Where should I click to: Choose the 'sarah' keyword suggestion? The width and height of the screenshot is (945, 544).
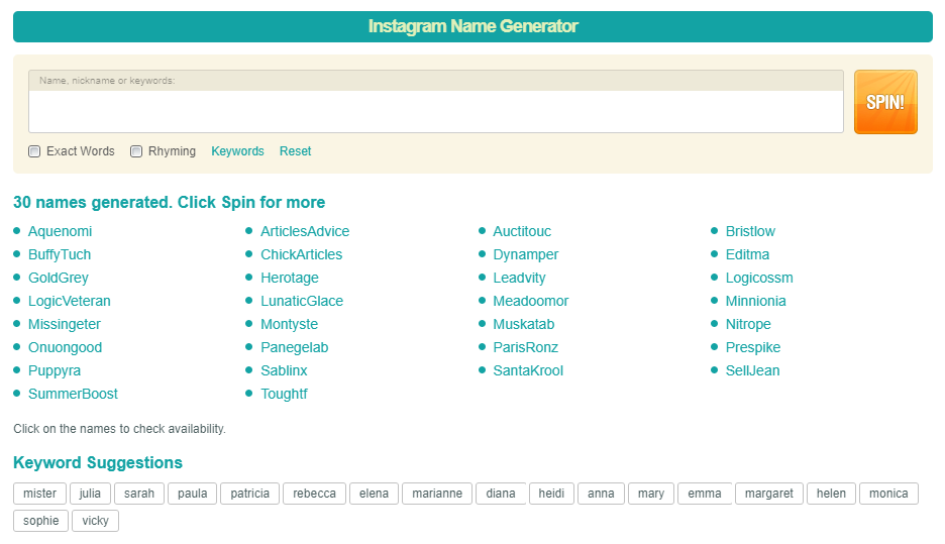tap(139, 493)
